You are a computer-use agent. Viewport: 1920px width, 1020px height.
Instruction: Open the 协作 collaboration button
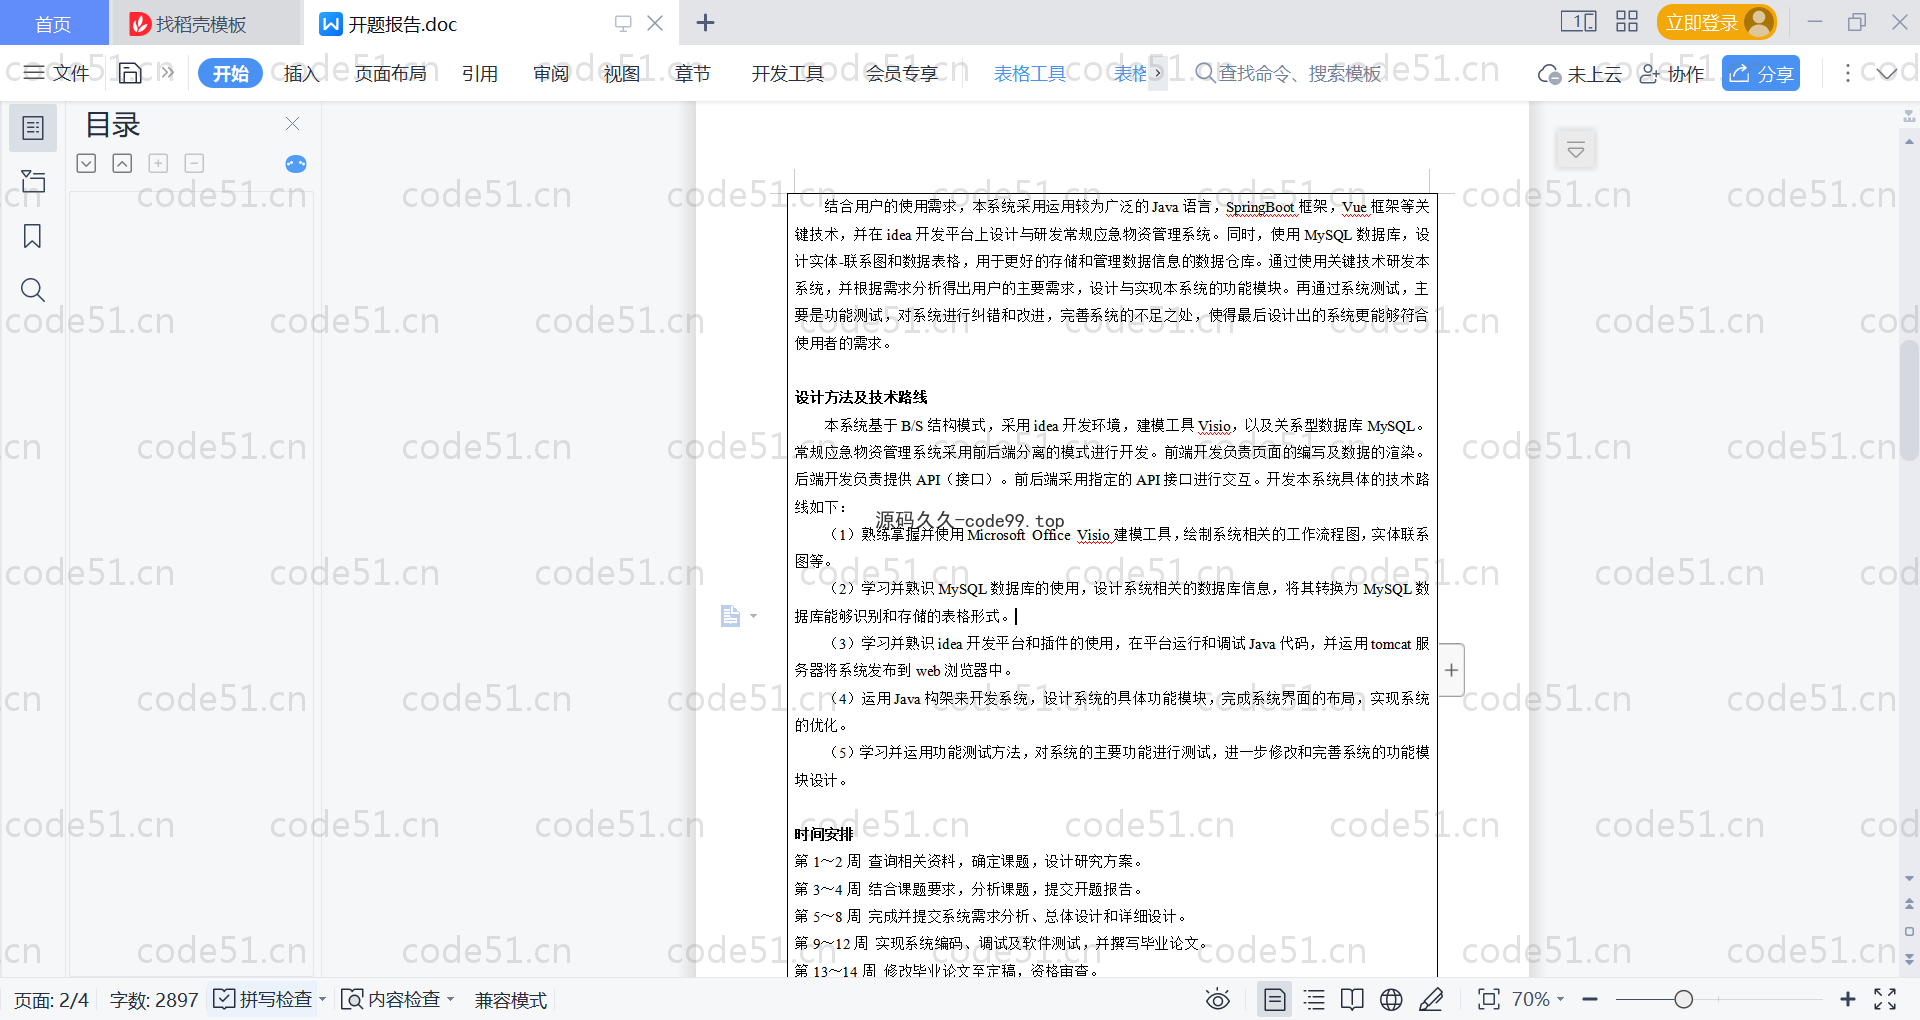(1672, 74)
